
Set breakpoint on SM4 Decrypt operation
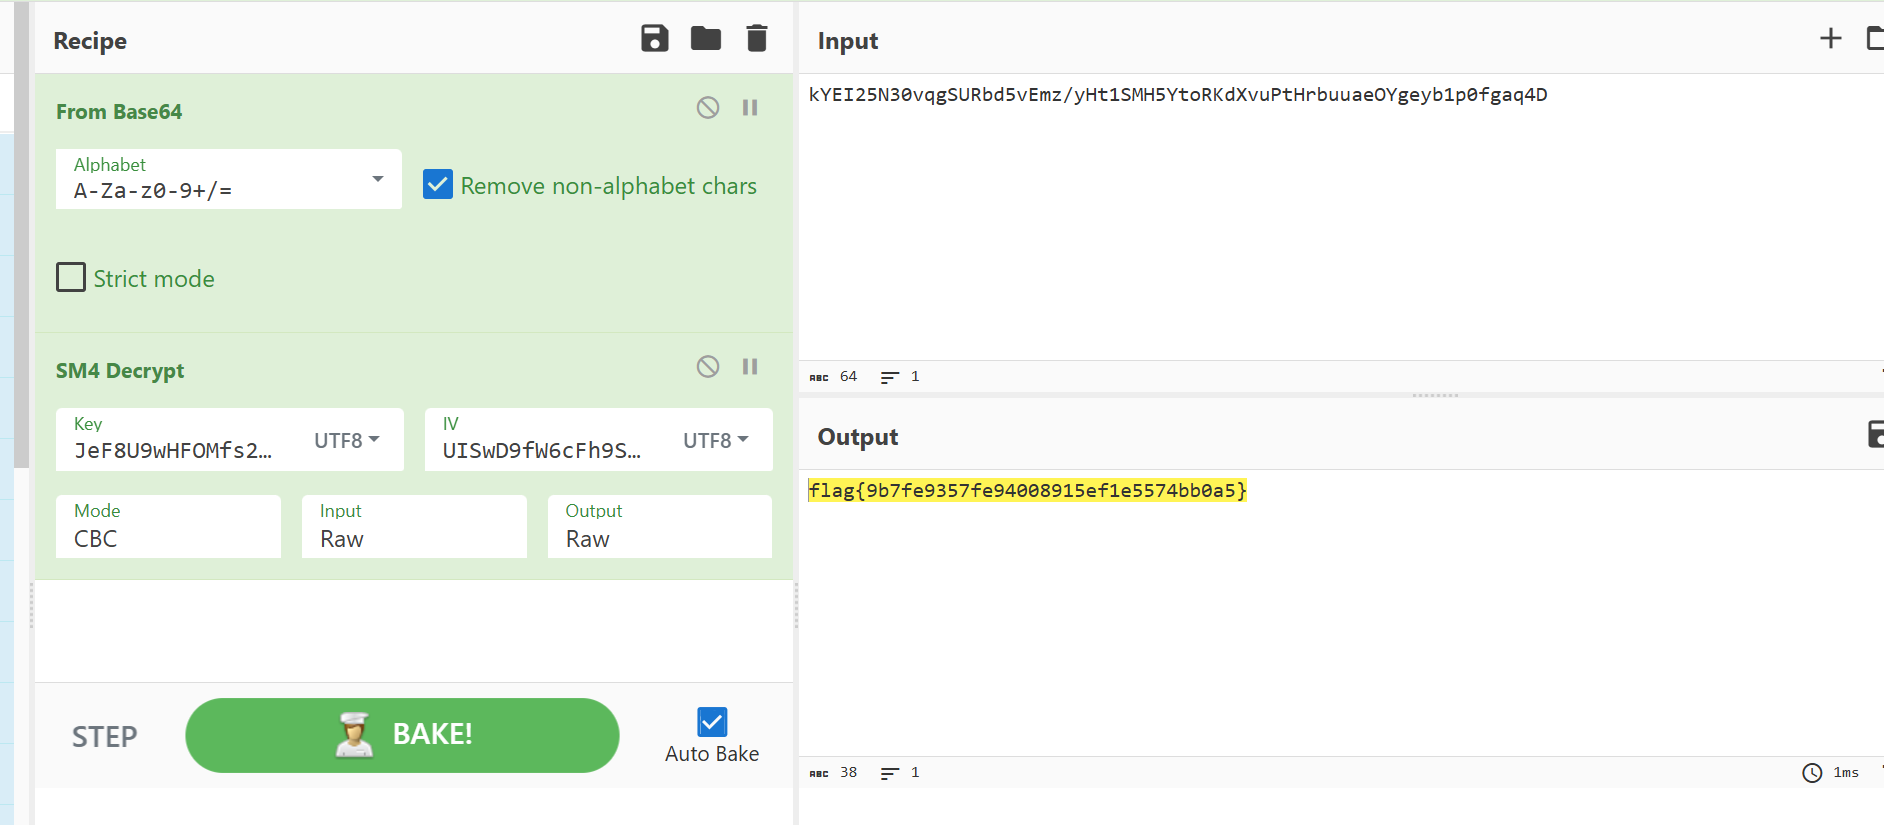[x=750, y=367]
